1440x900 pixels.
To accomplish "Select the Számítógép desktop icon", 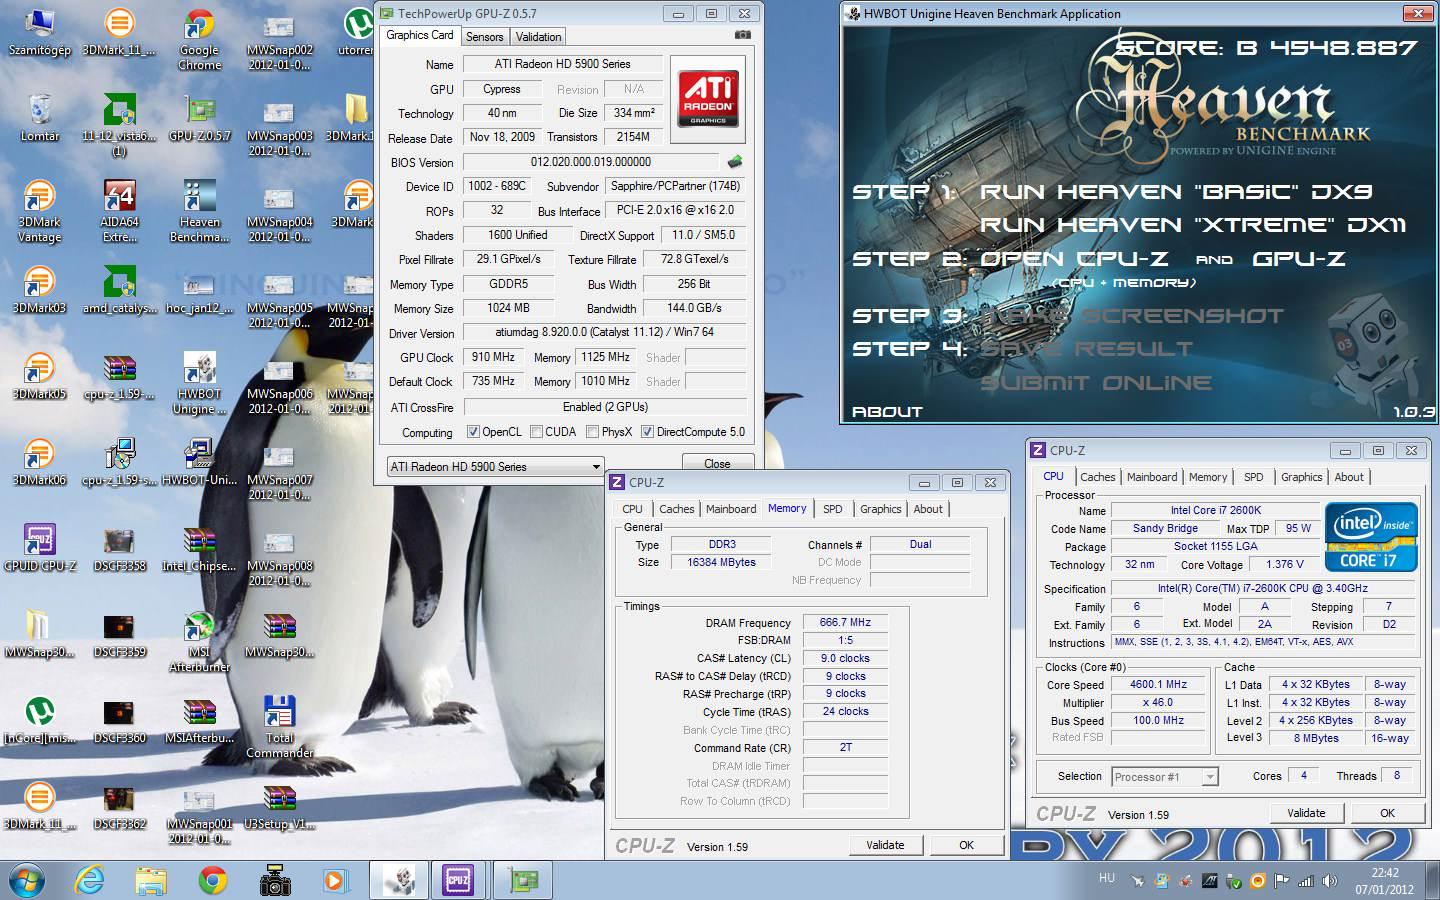I will (40, 32).
